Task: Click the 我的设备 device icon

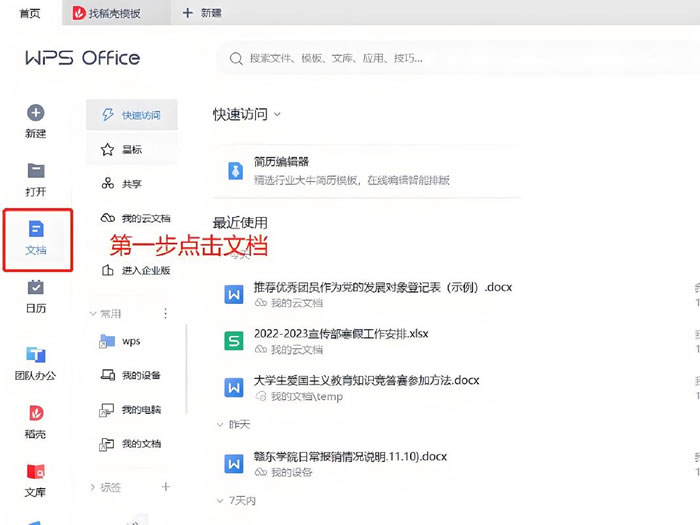Action: coord(108,375)
